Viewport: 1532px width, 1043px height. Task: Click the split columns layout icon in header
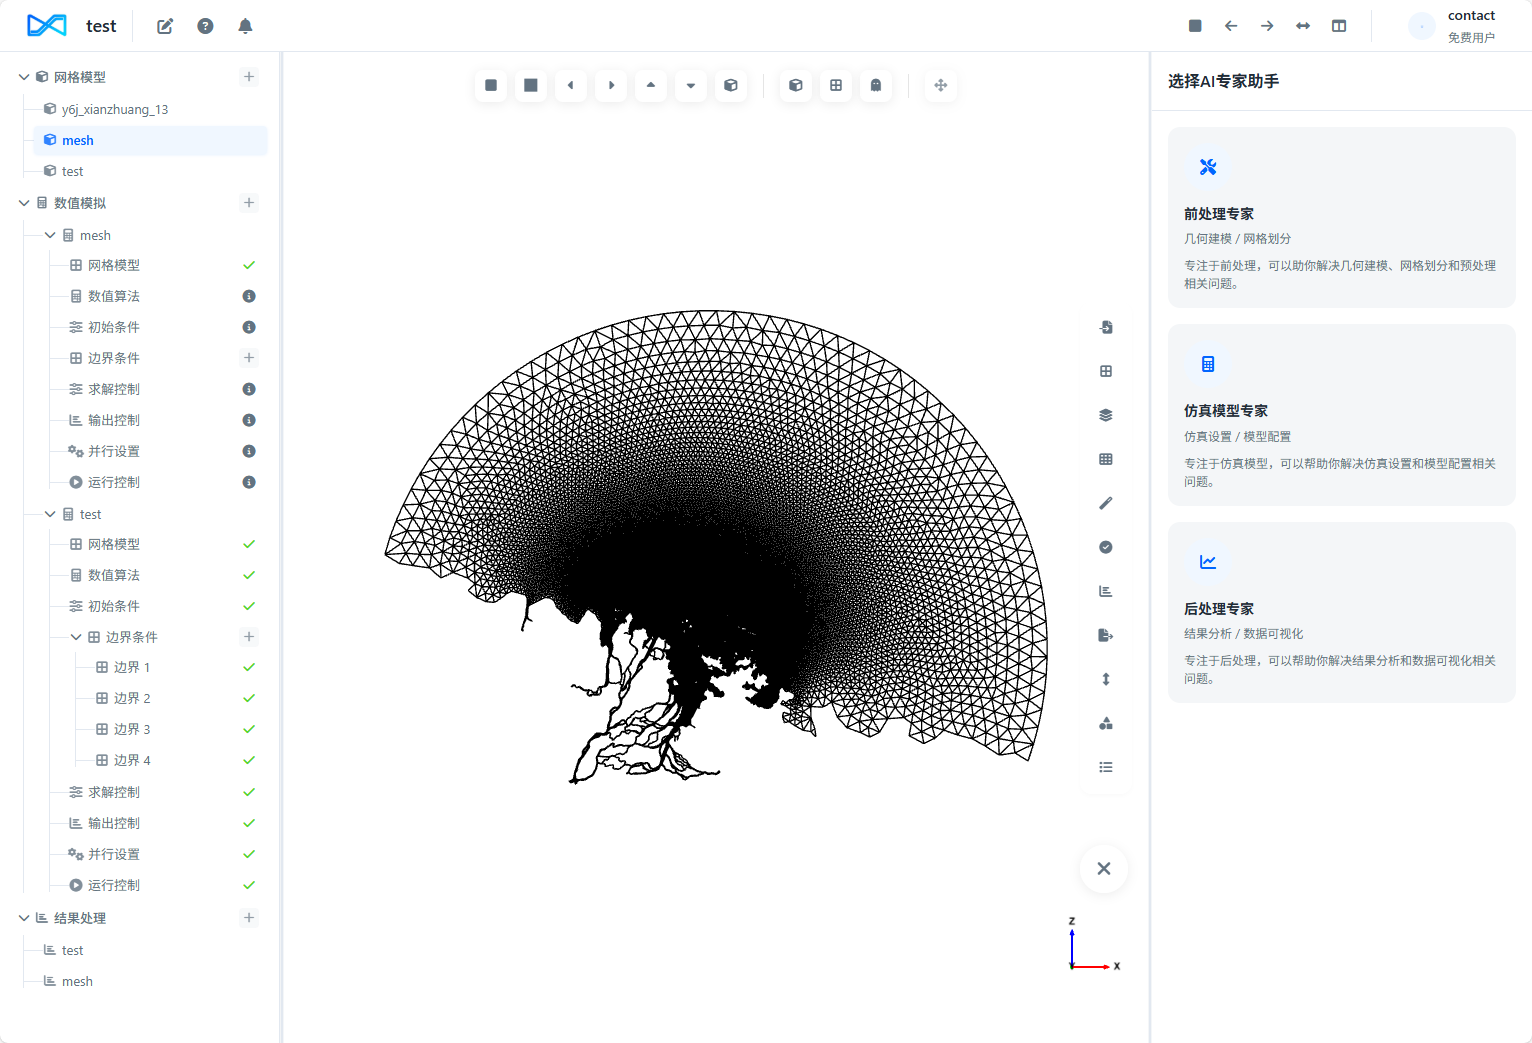[1338, 26]
